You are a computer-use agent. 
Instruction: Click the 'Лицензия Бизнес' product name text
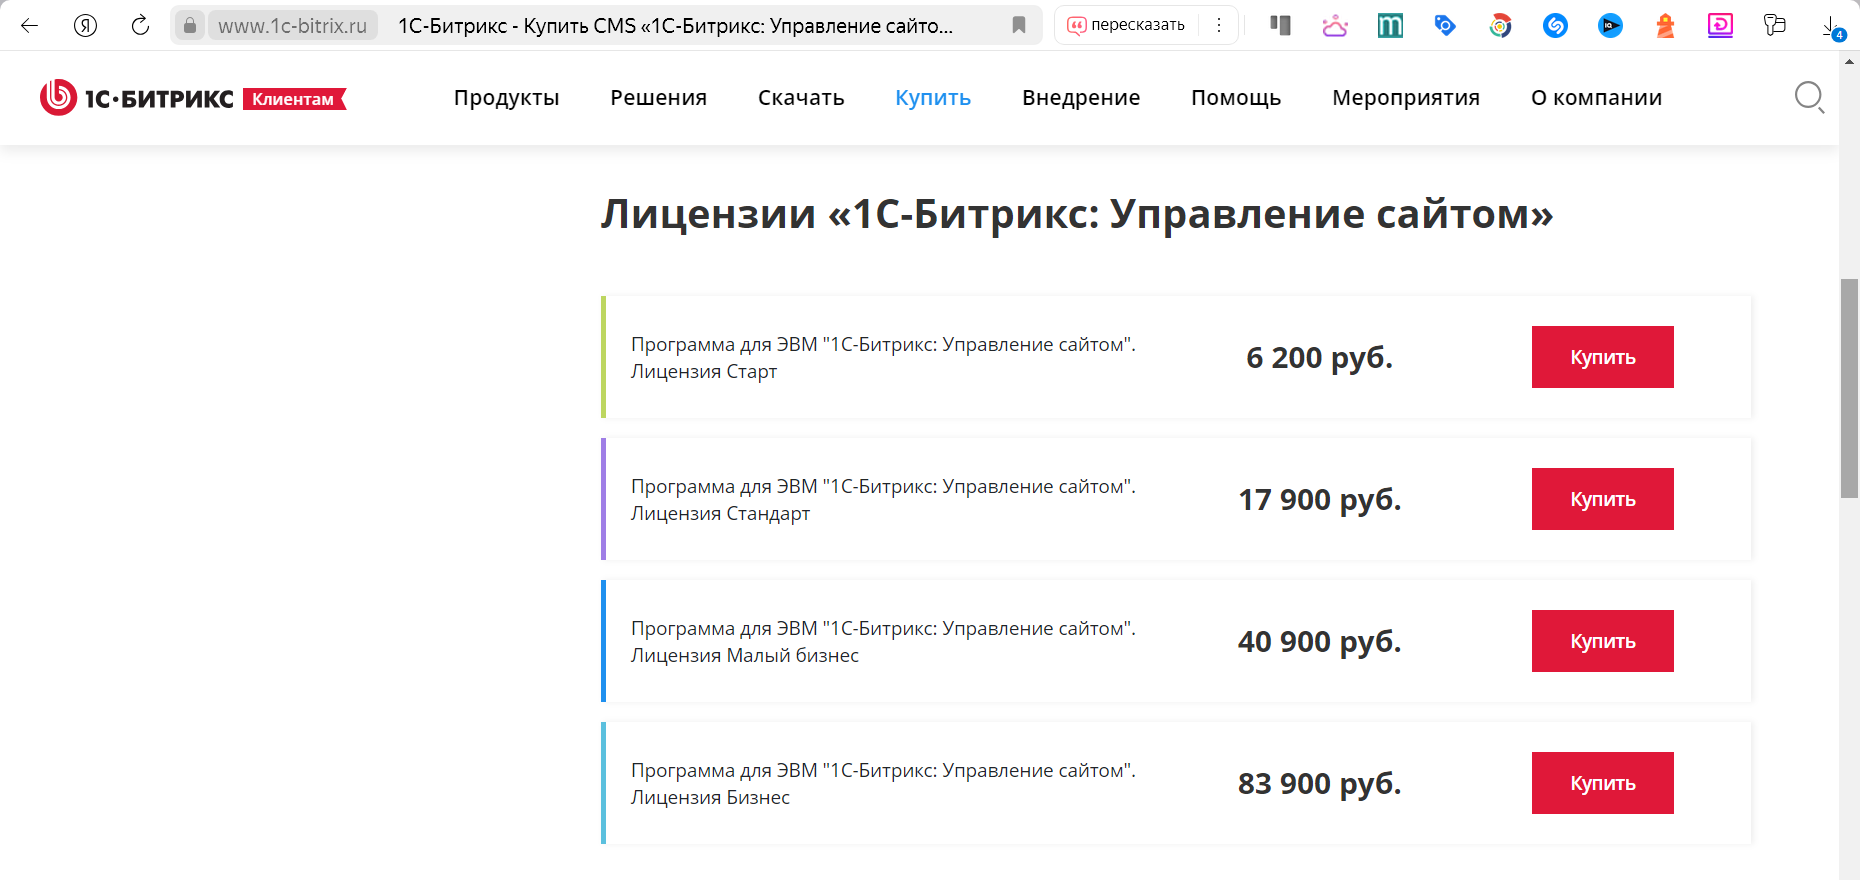click(710, 798)
